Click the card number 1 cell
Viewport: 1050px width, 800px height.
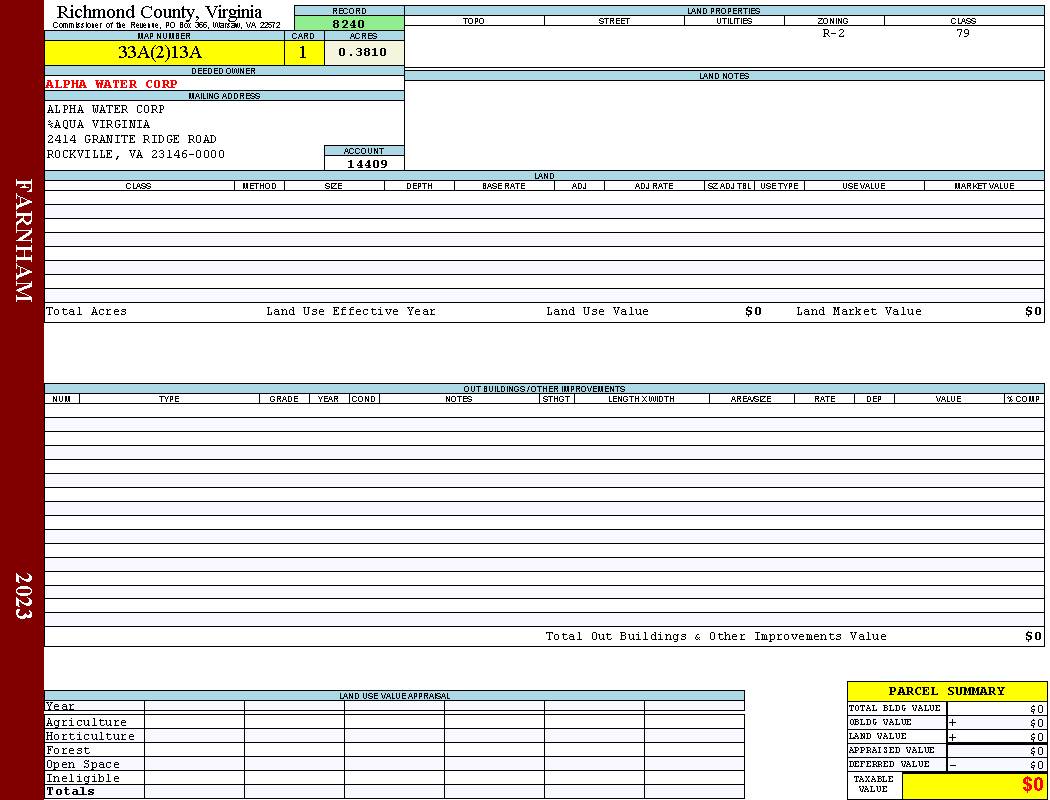(x=304, y=52)
